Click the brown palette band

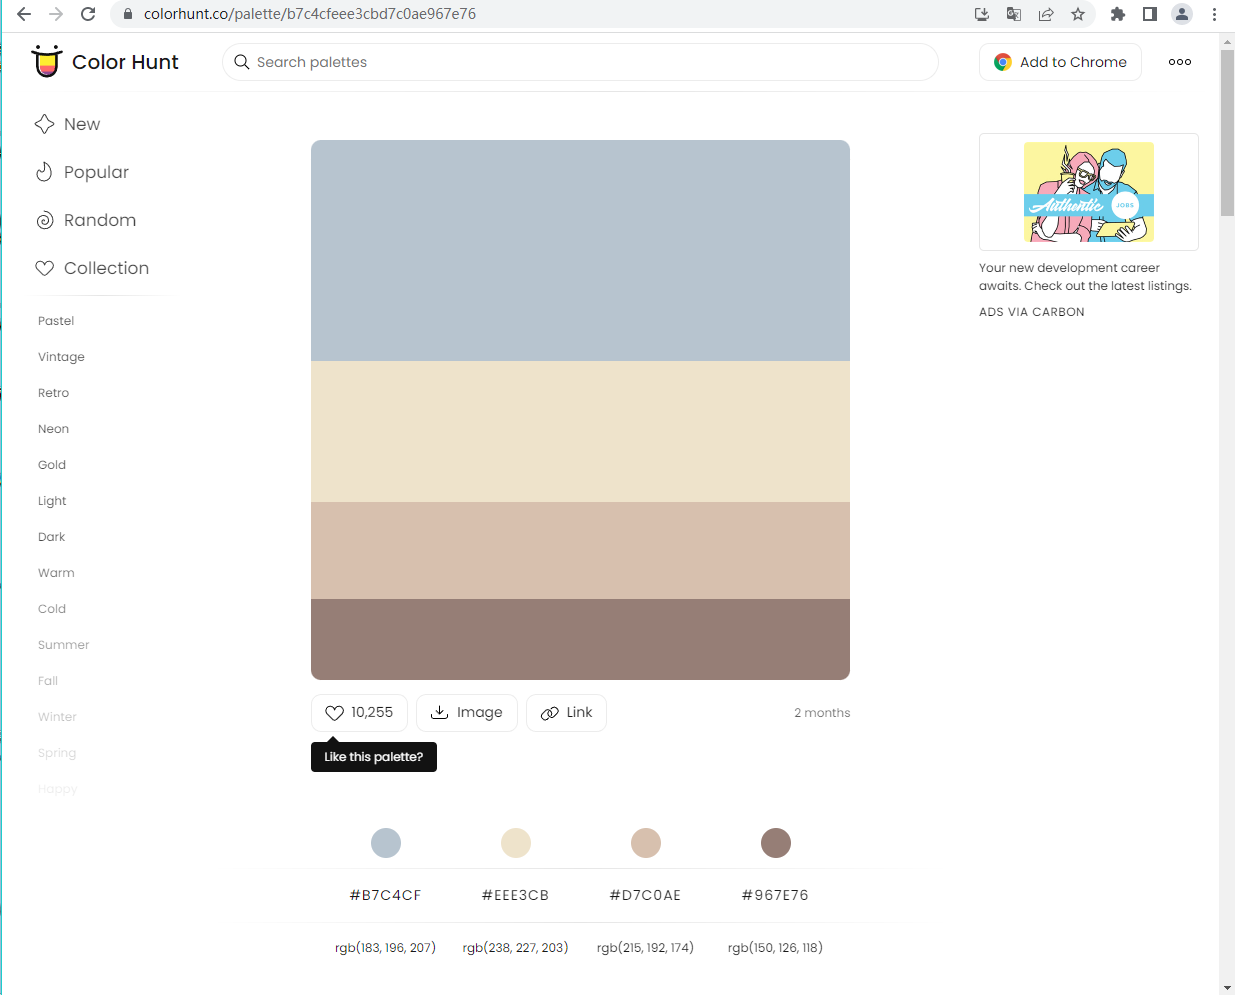tap(580, 639)
